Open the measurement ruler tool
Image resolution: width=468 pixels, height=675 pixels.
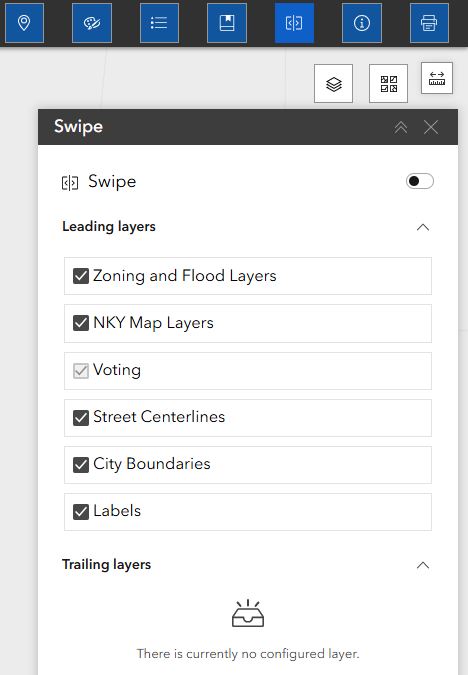coord(437,78)
